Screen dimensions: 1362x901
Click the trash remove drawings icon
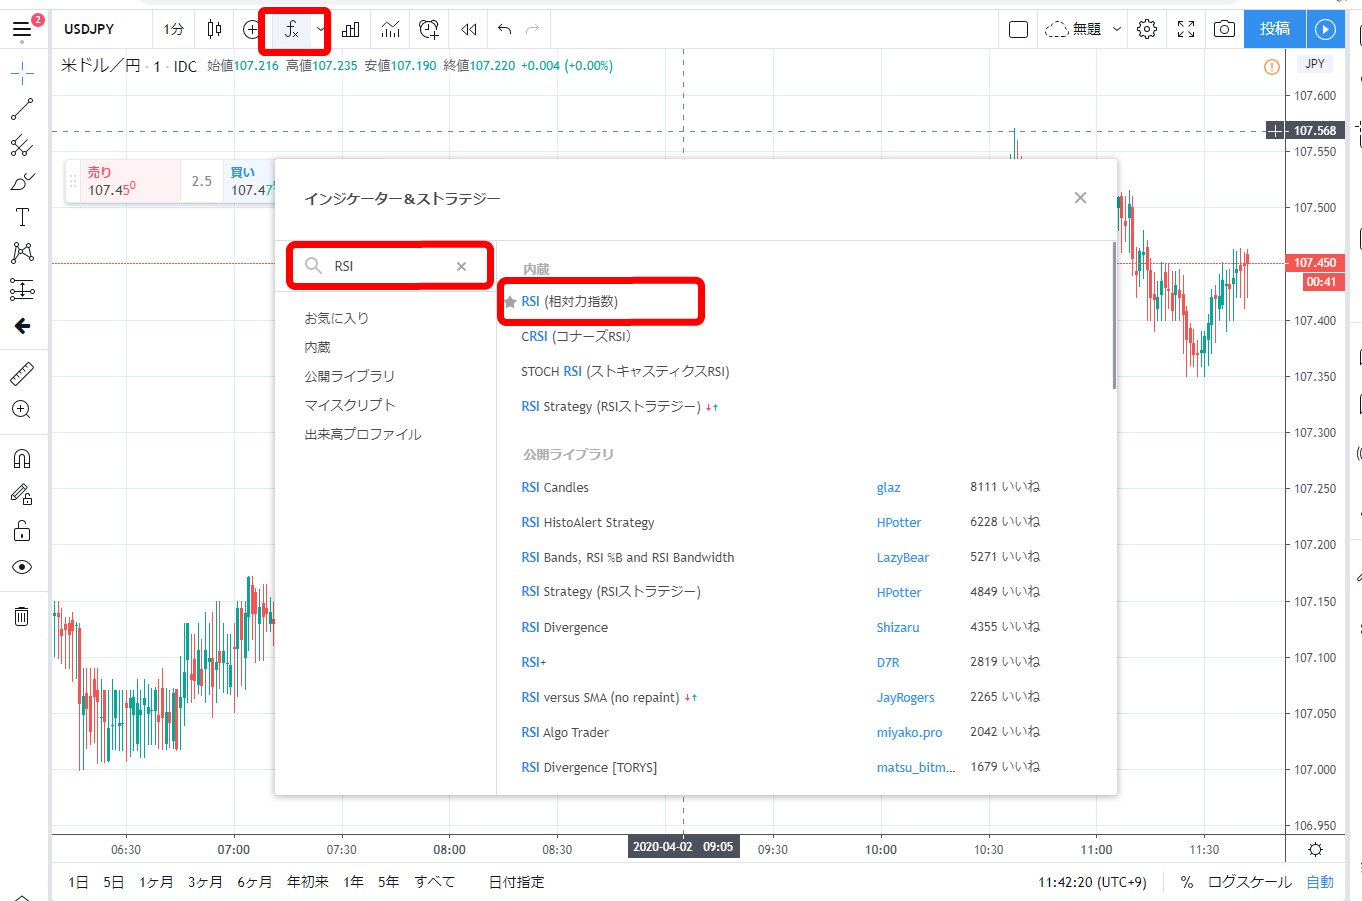(x=22, y=616)
